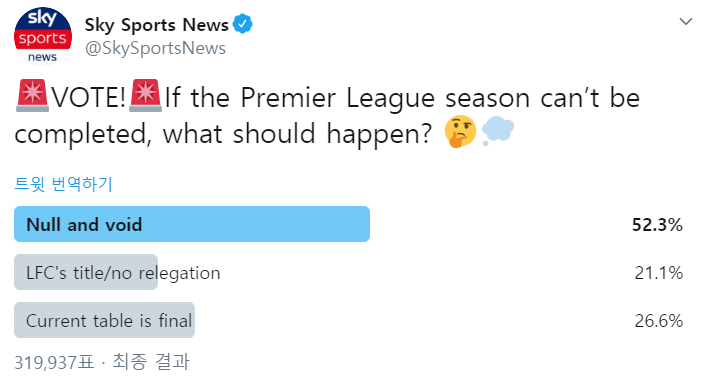Click the blue verified badge icon
The width and height of the screenshot is (711, 382).
(x=243, y=24)
